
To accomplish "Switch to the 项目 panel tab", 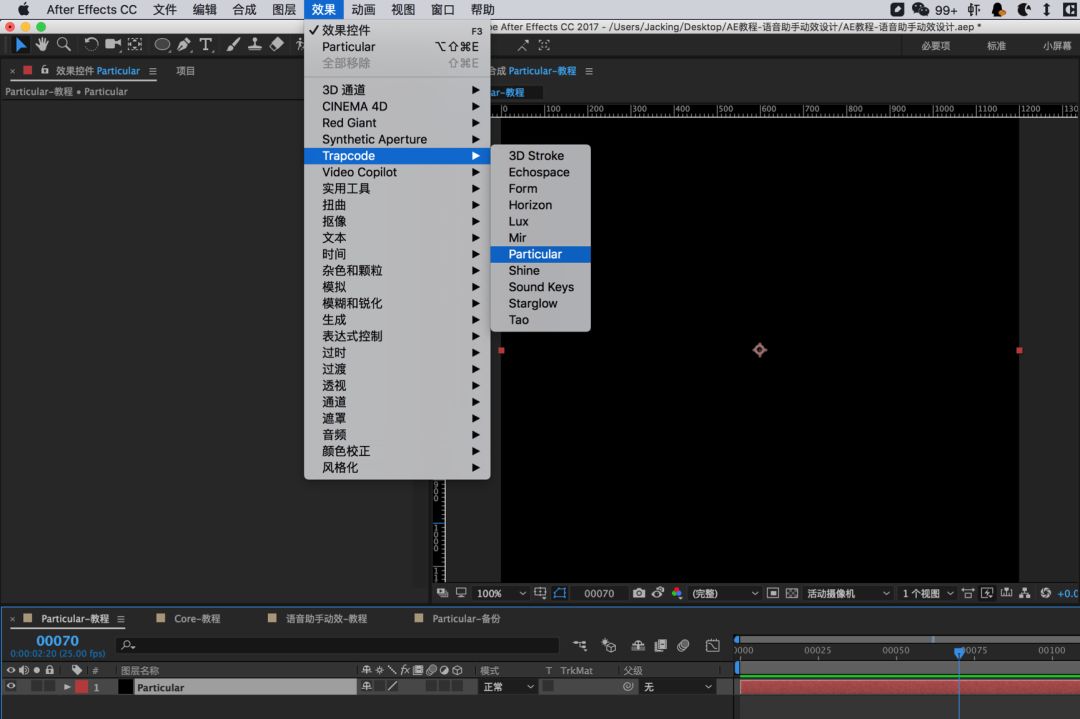I will pyautogui.click(x=185, y=71).
